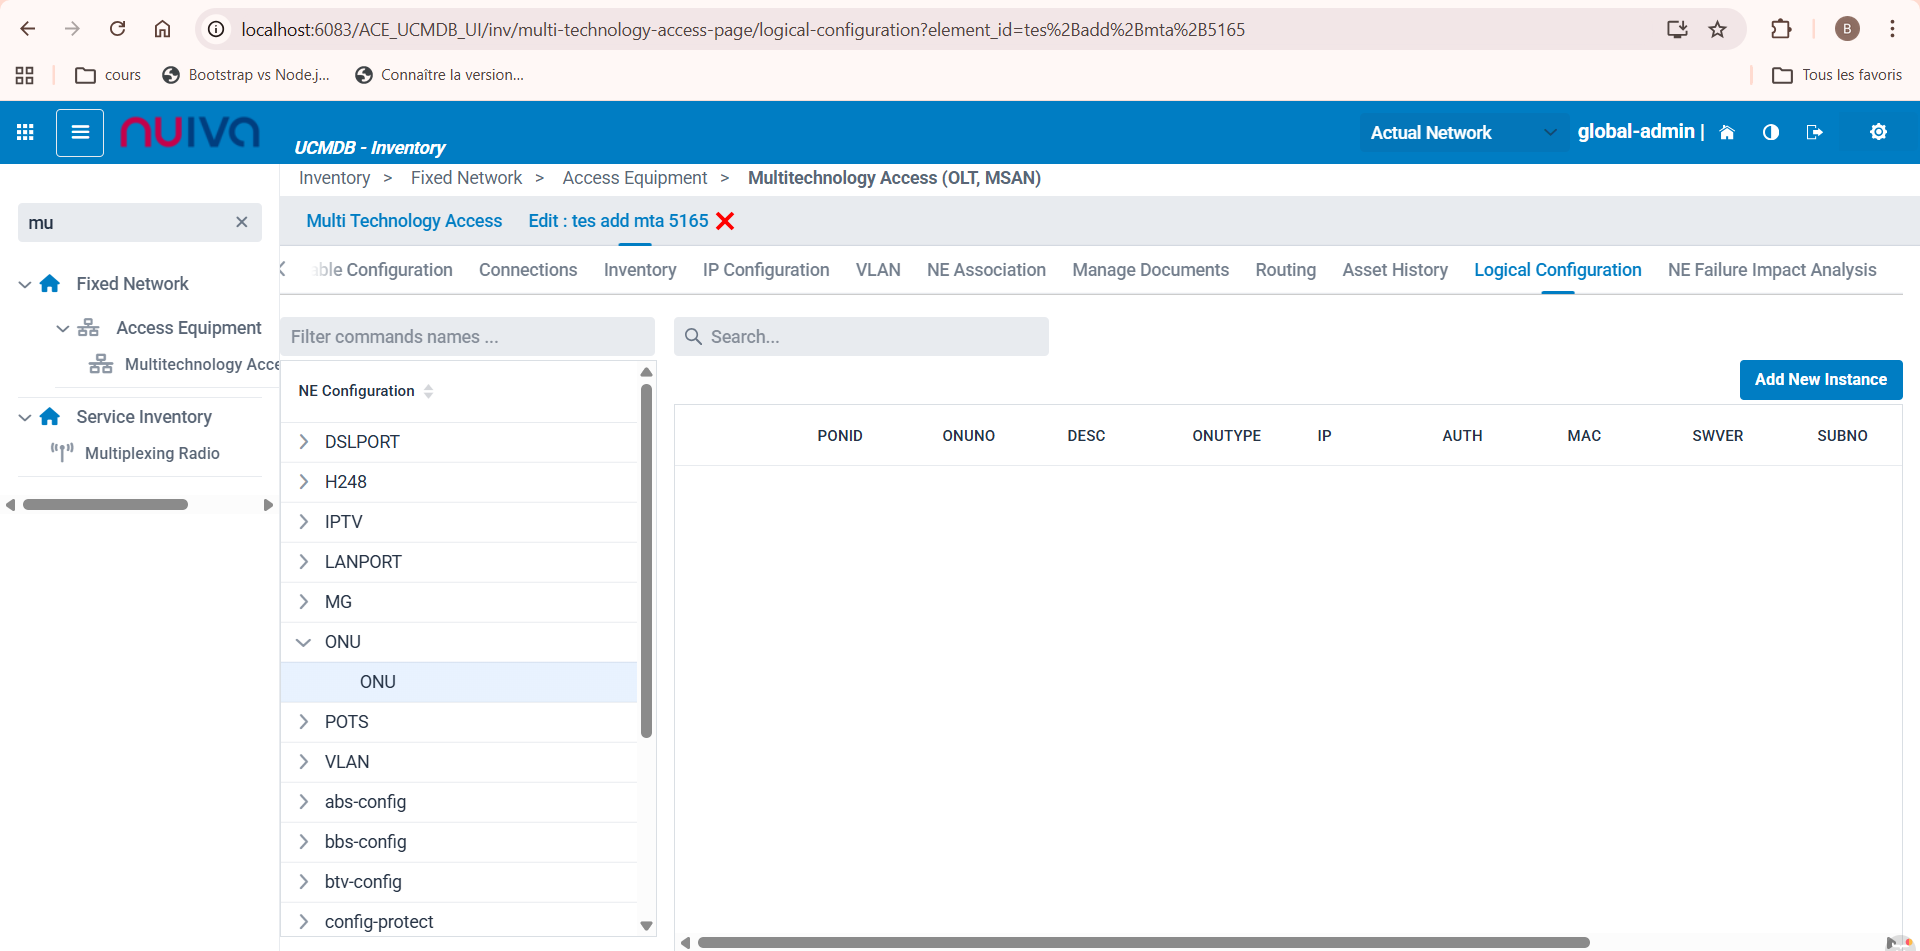Screen dimensions: 1920x951
Task: Toggle the hamburger sidebar menu button
Action: (x=80, y=132)
